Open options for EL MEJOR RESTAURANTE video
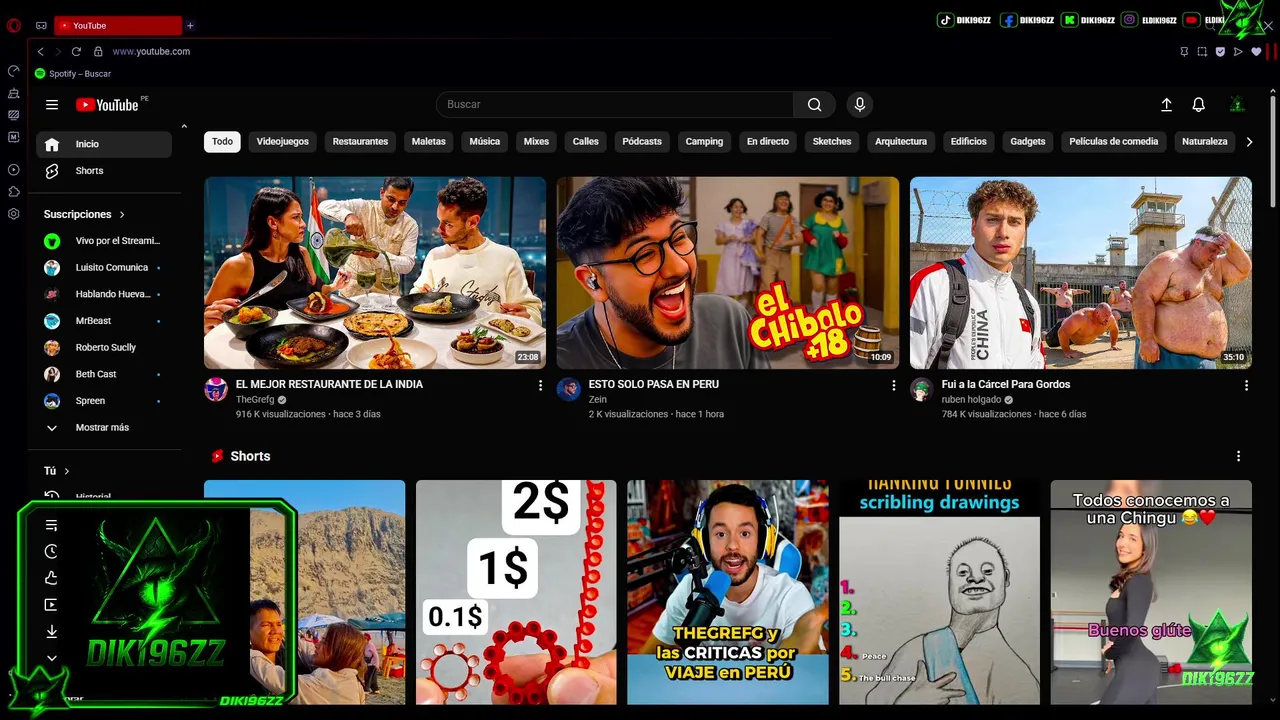Screen dimensions: 1280x720 pyautogui.click(x=541, y=385)
